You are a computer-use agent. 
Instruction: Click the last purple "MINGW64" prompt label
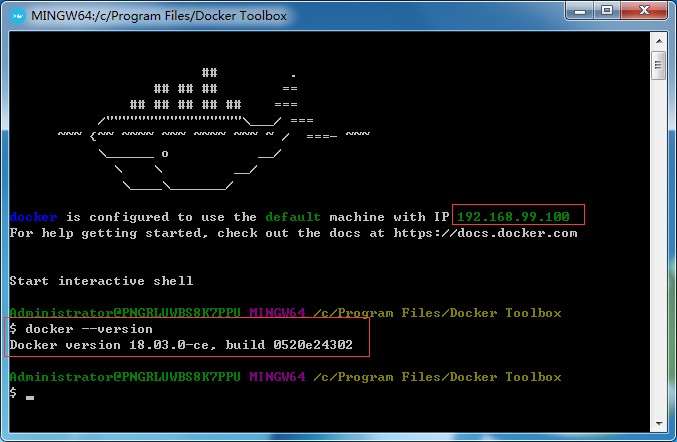coord(277,377)
